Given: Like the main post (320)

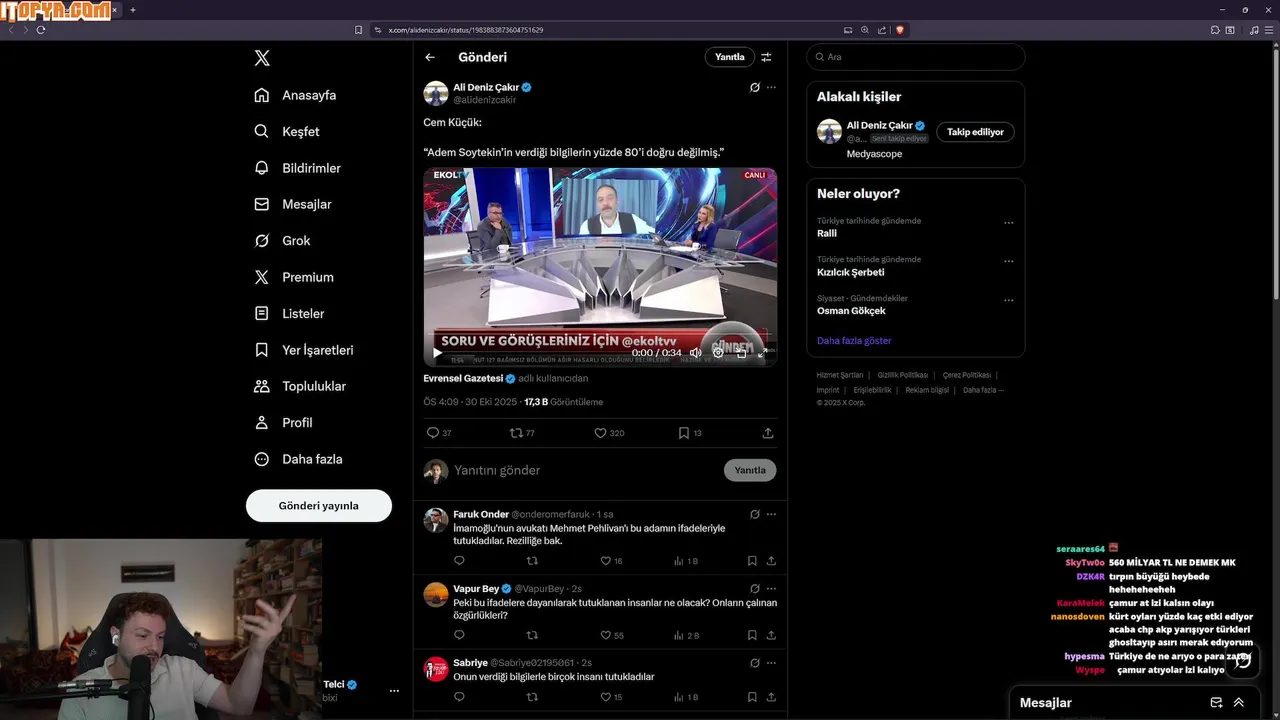Looking at the screenshot, I should tap(609, 433).
